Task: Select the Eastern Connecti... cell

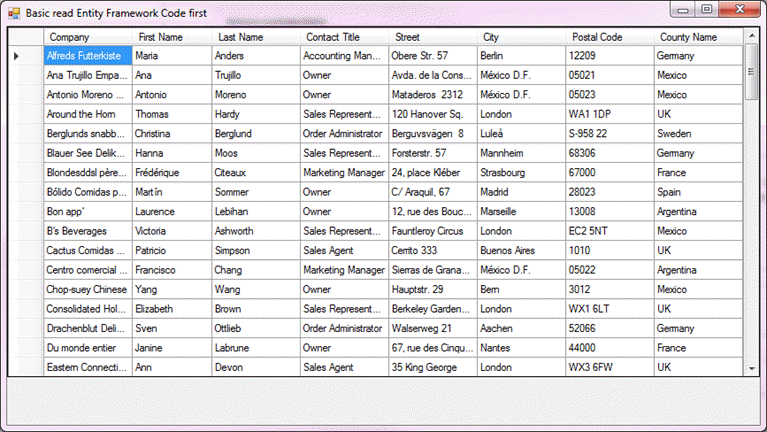Action: tap(88, 367)
